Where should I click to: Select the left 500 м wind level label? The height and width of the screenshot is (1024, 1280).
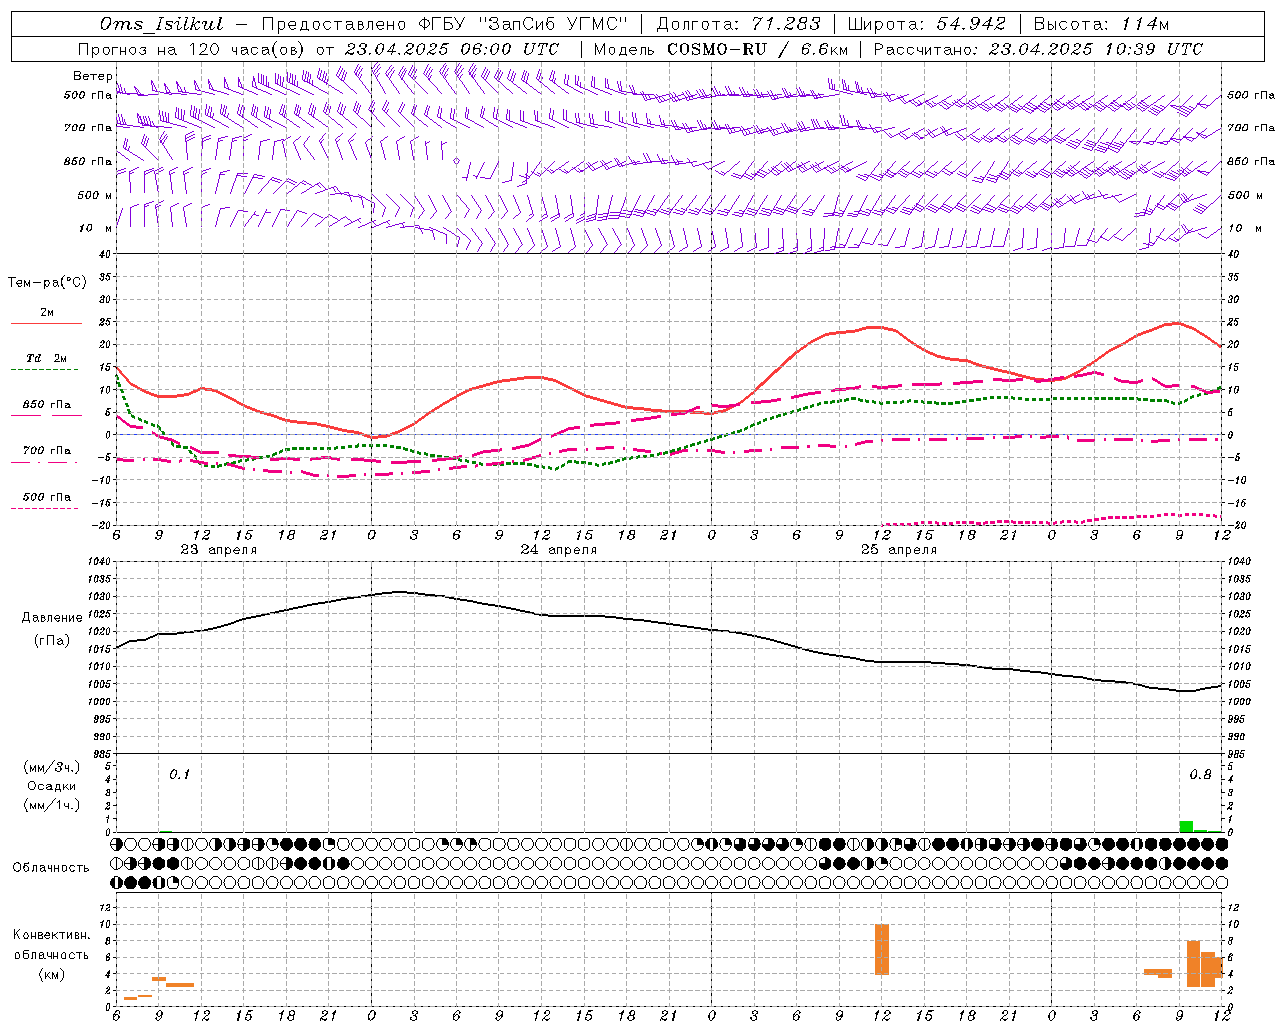tap(94, 195)
